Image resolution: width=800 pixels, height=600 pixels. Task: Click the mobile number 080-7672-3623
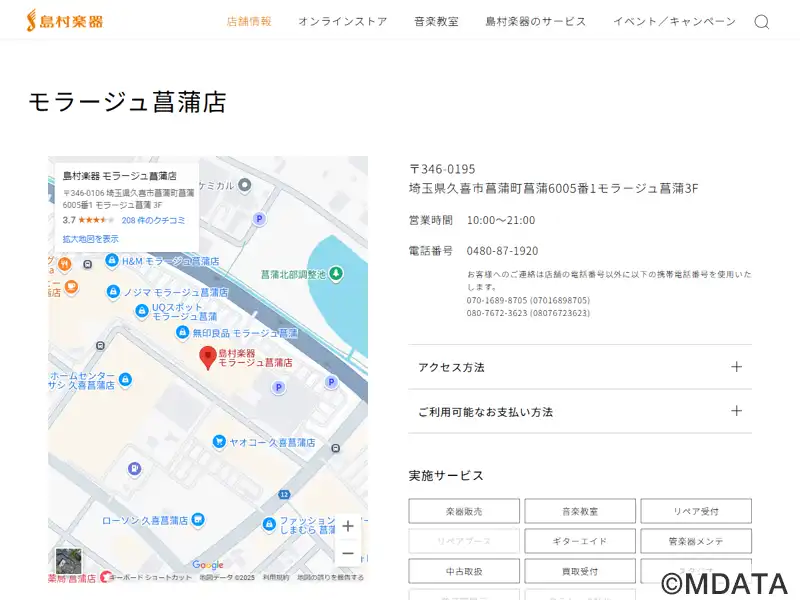pyautogui.click(x=528, y=313)
